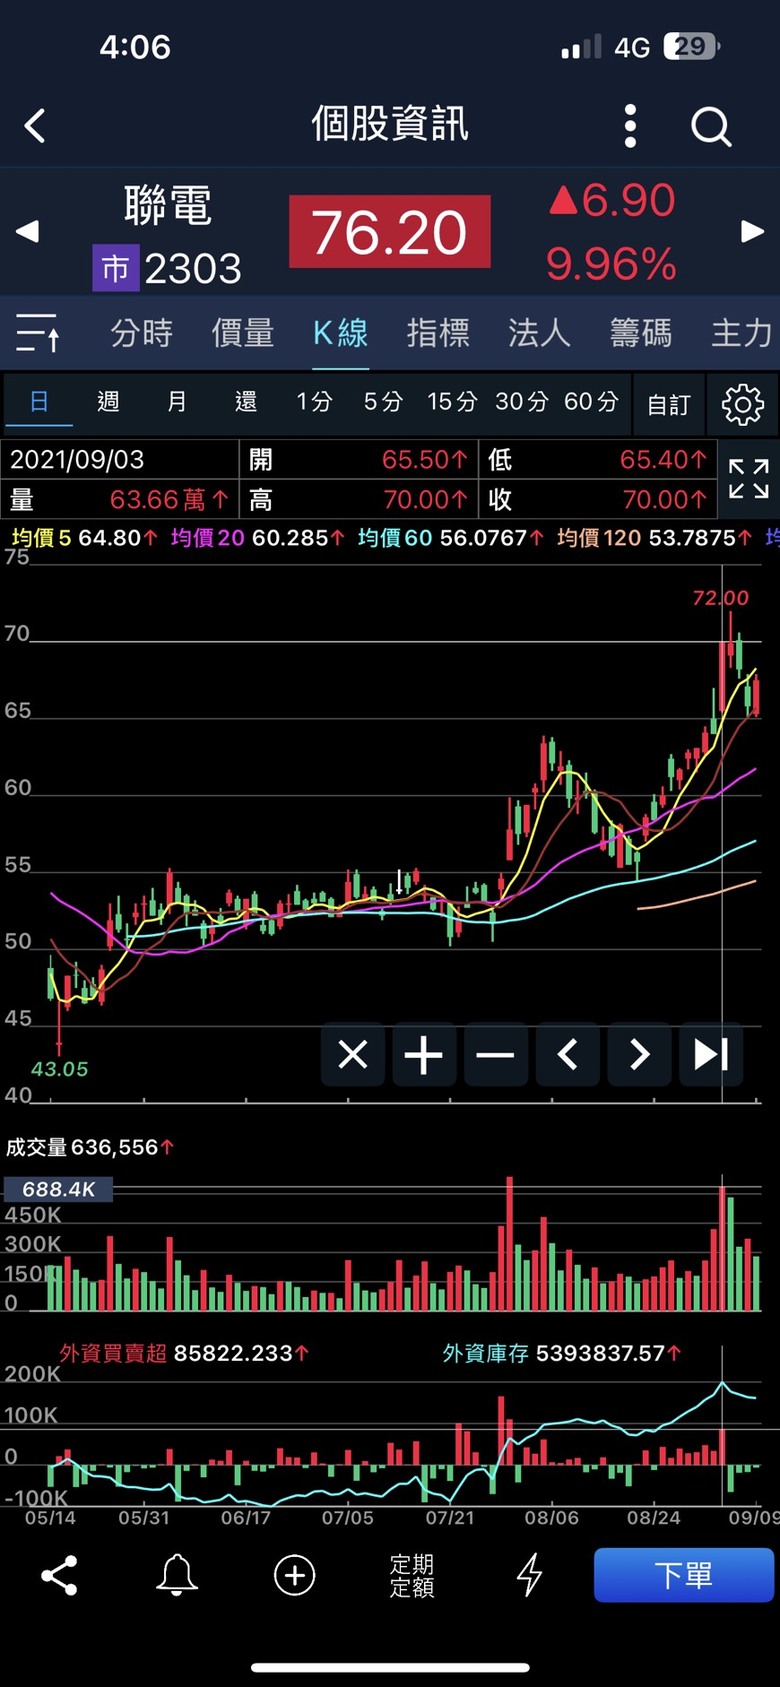The image size is (780, 1687).
Task: Tap the 外資庫存 indicator label
Action: [x=486, y=1353]
